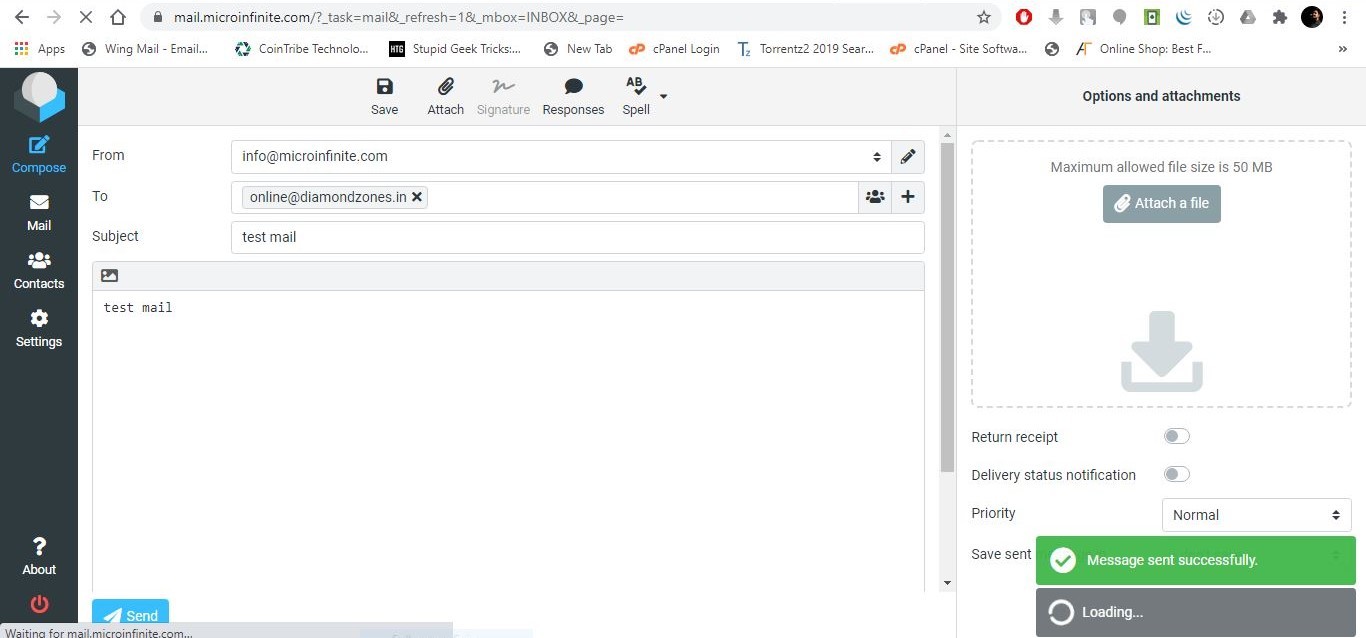Open the From address dropdown
1366x638 pixels.
click(x=561, y=156)
